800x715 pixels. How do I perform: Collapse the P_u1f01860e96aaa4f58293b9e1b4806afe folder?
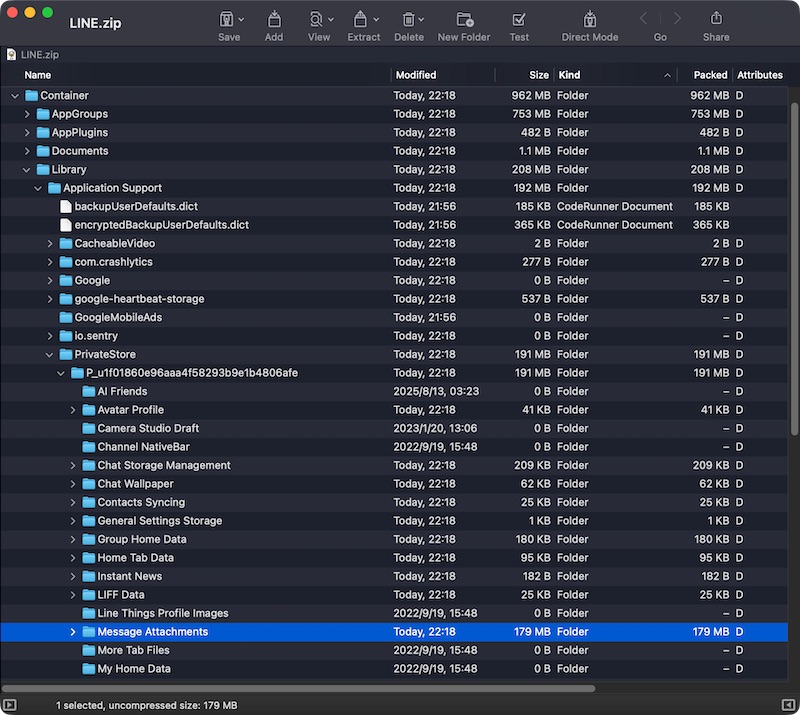[61, 373]
